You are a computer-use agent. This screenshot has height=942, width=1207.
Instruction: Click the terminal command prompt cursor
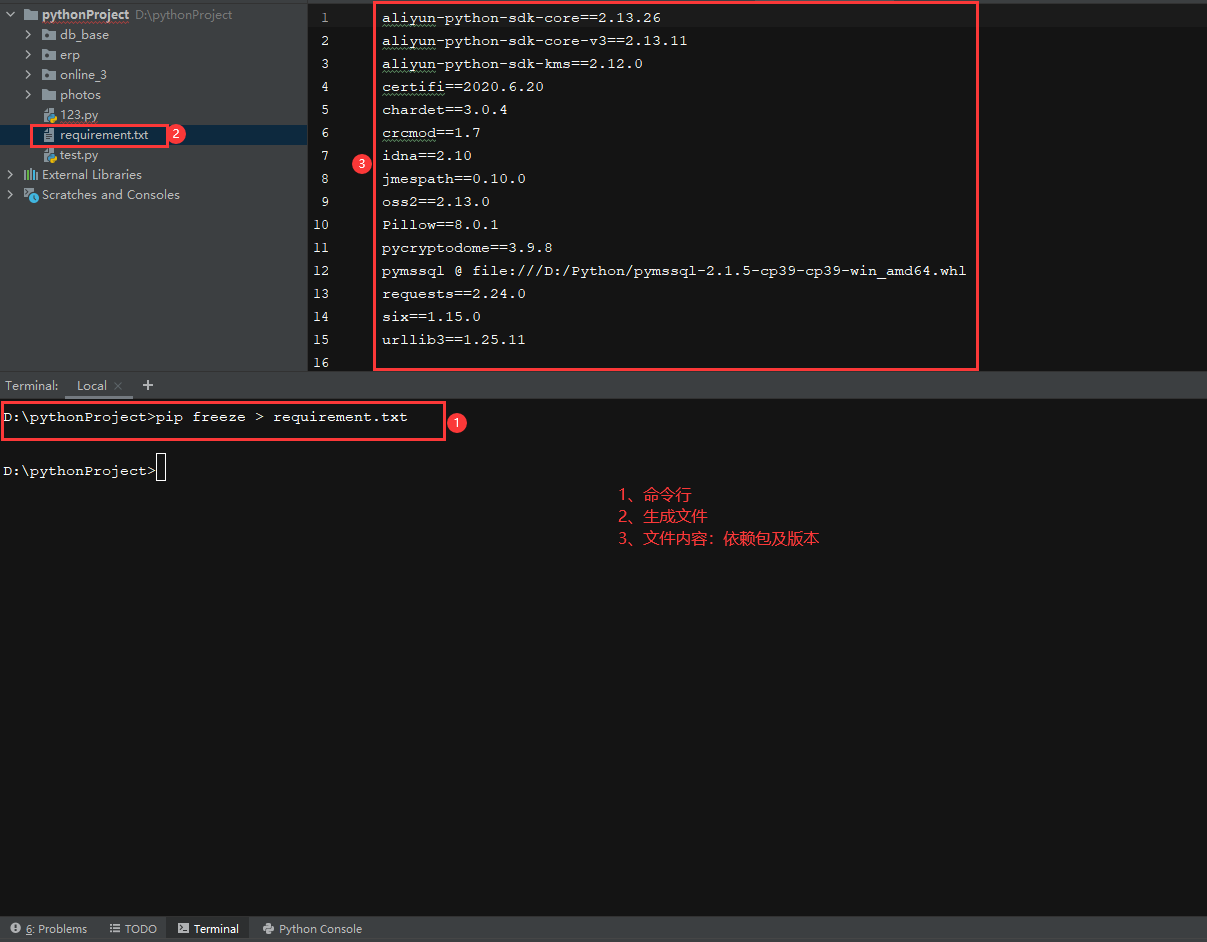click(161, 468)
